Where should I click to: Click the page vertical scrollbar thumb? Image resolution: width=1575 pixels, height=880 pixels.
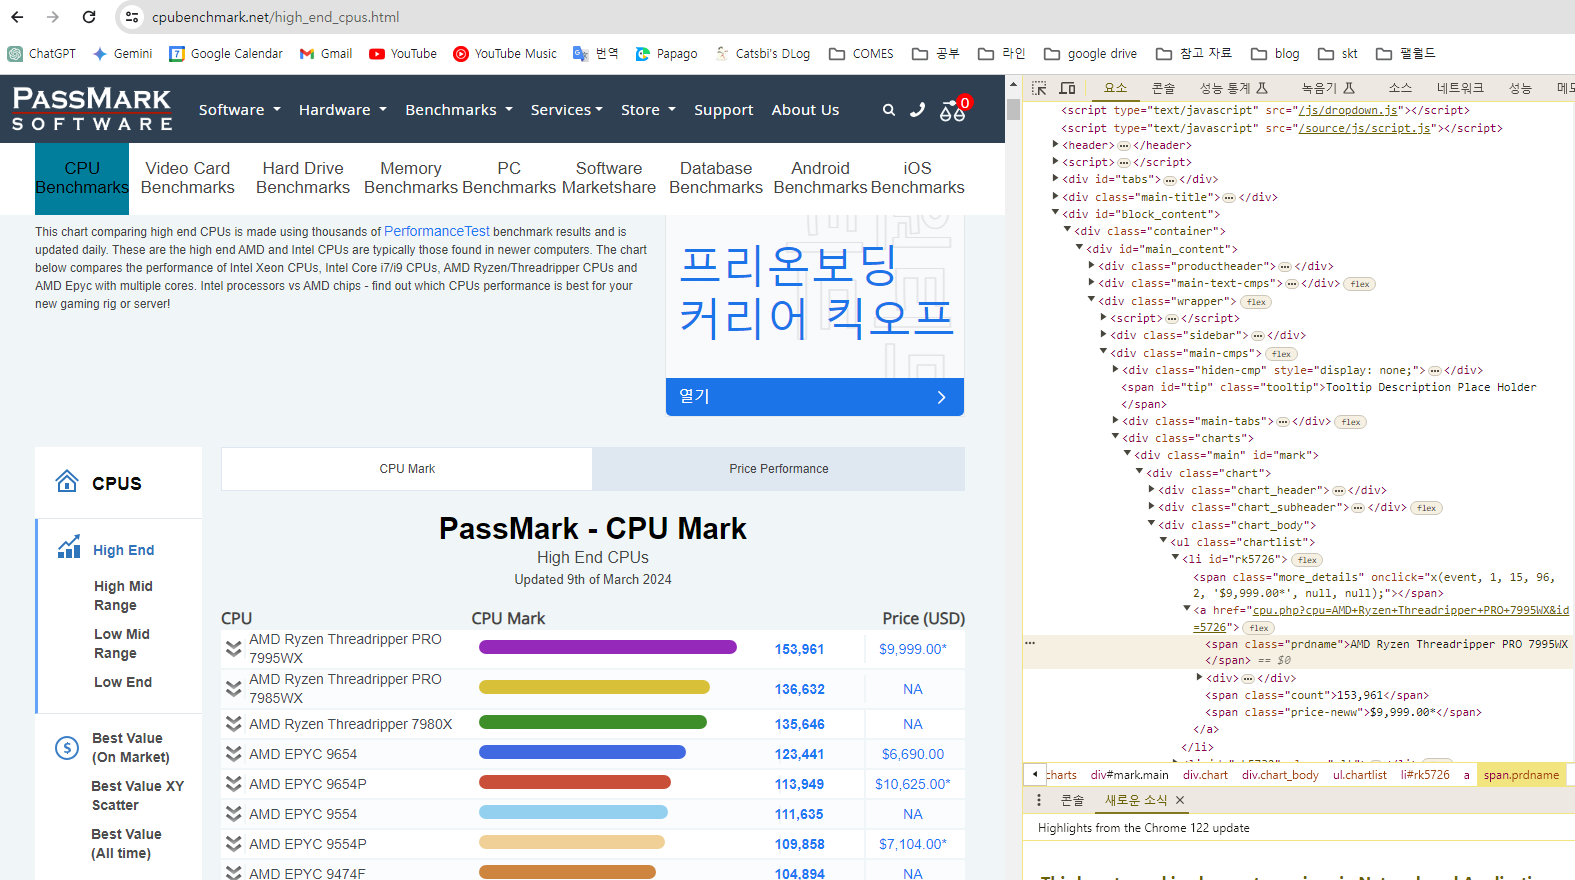[1013, 108]
